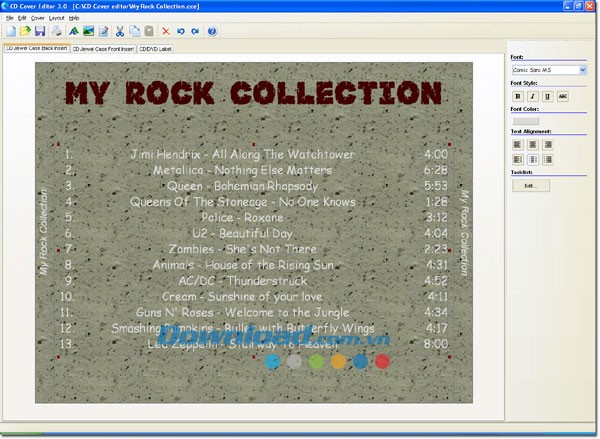Toggle strikethrough ABC font style
600x439 pixels.
click(562, 96)
